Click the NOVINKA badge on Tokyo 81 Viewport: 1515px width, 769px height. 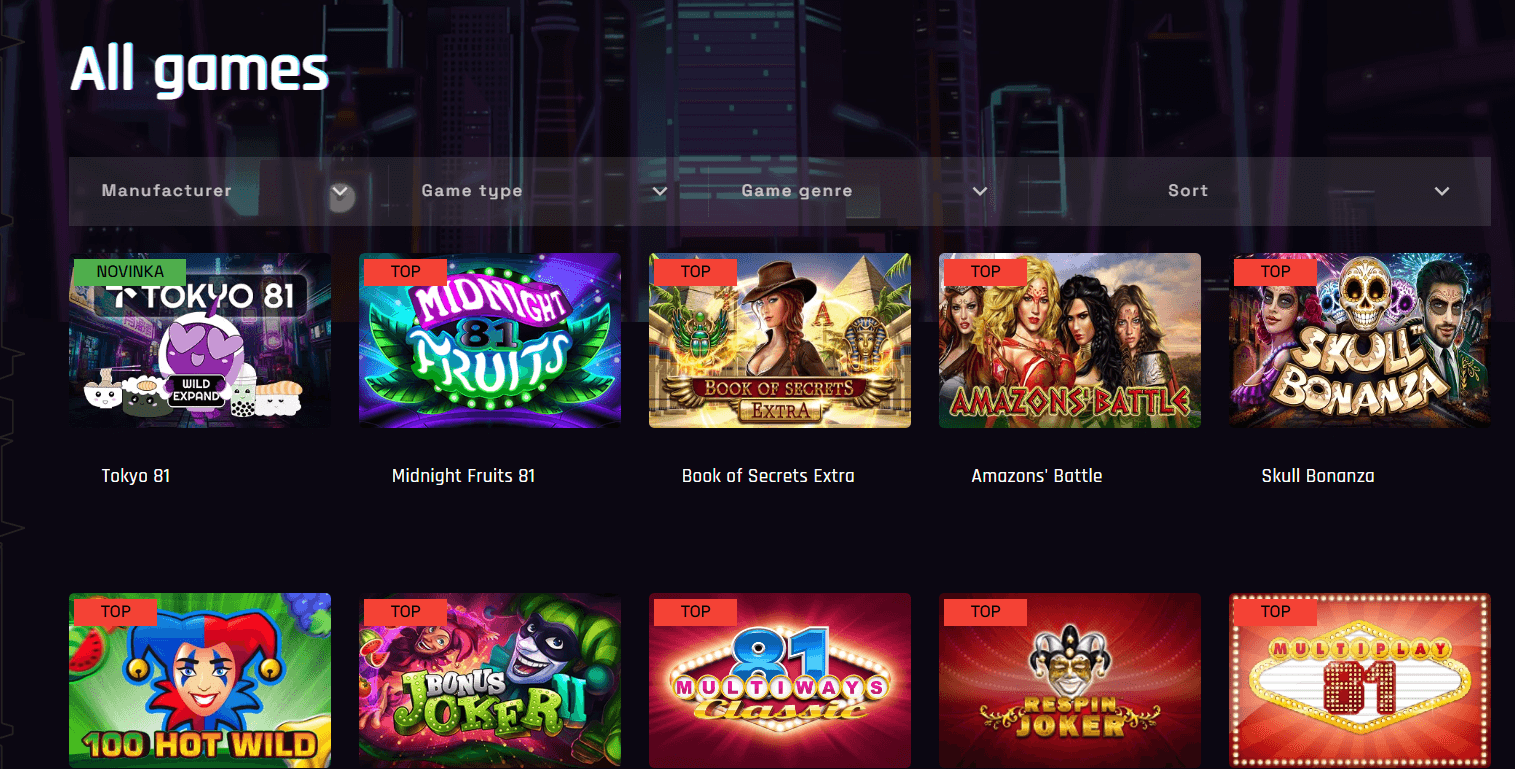130,271
